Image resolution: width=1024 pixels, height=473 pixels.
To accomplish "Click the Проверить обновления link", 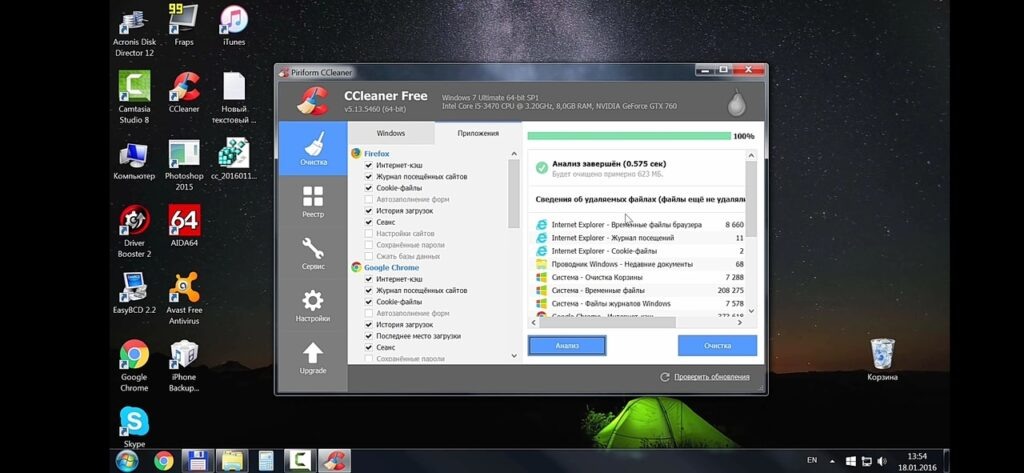I will (x=712, y=377).
